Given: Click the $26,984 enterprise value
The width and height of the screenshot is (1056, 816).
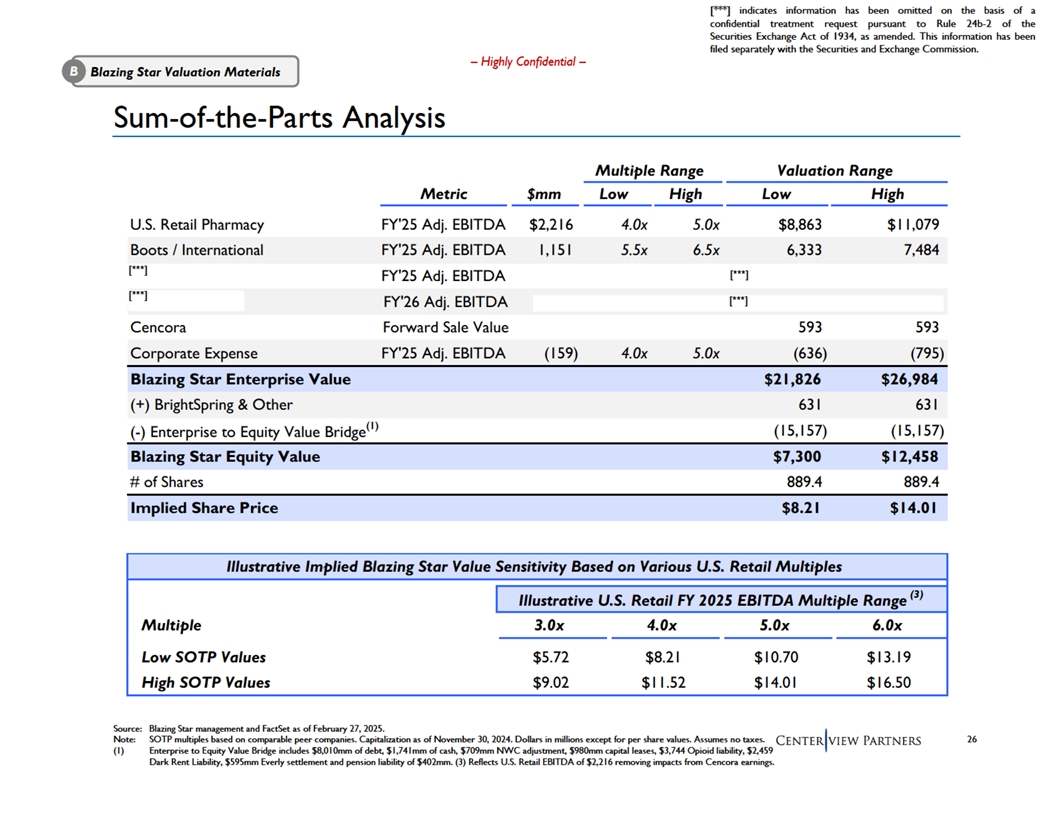Looking at the screenshot, I should (x=909, y=380).
